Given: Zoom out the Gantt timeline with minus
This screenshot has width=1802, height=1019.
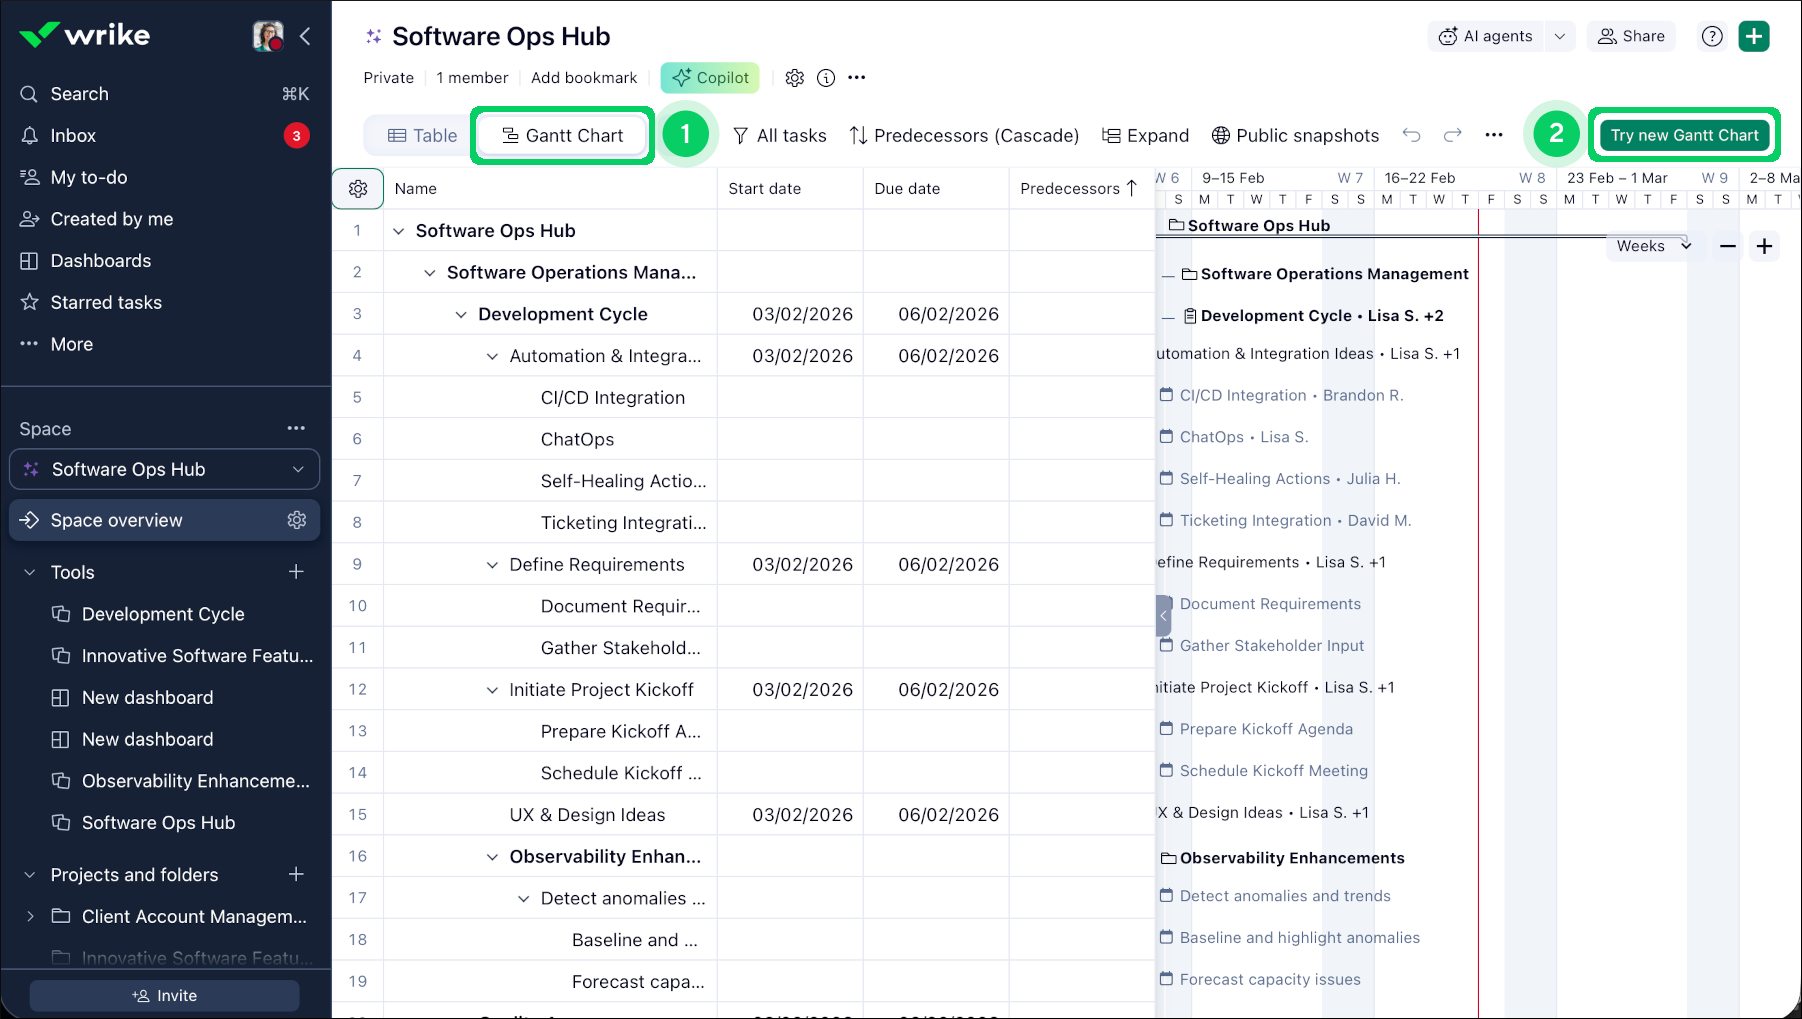Looking at the screenshot, I should (x=1728, y=246).
